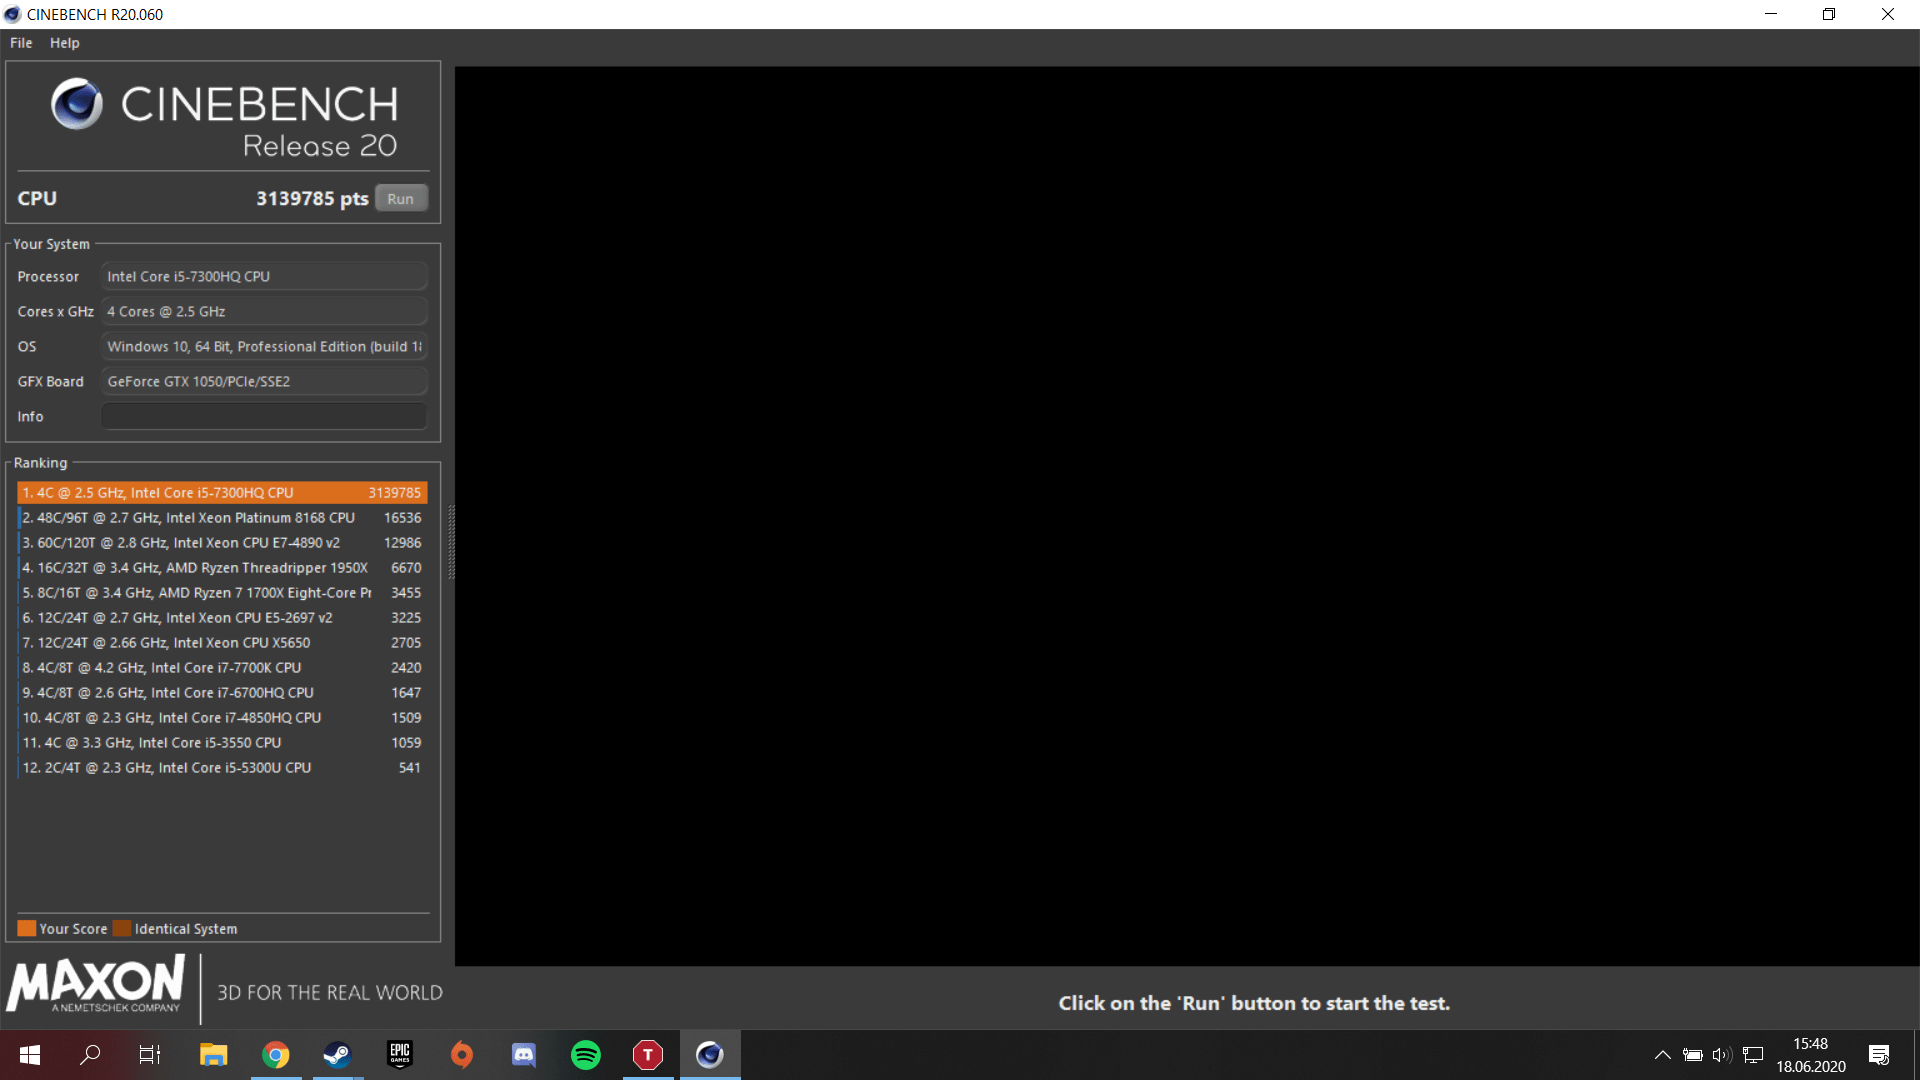Select the Intel Xeon Platinum 8168 ranking row
Viewport: 1920px width, 1080px height.
222,518
